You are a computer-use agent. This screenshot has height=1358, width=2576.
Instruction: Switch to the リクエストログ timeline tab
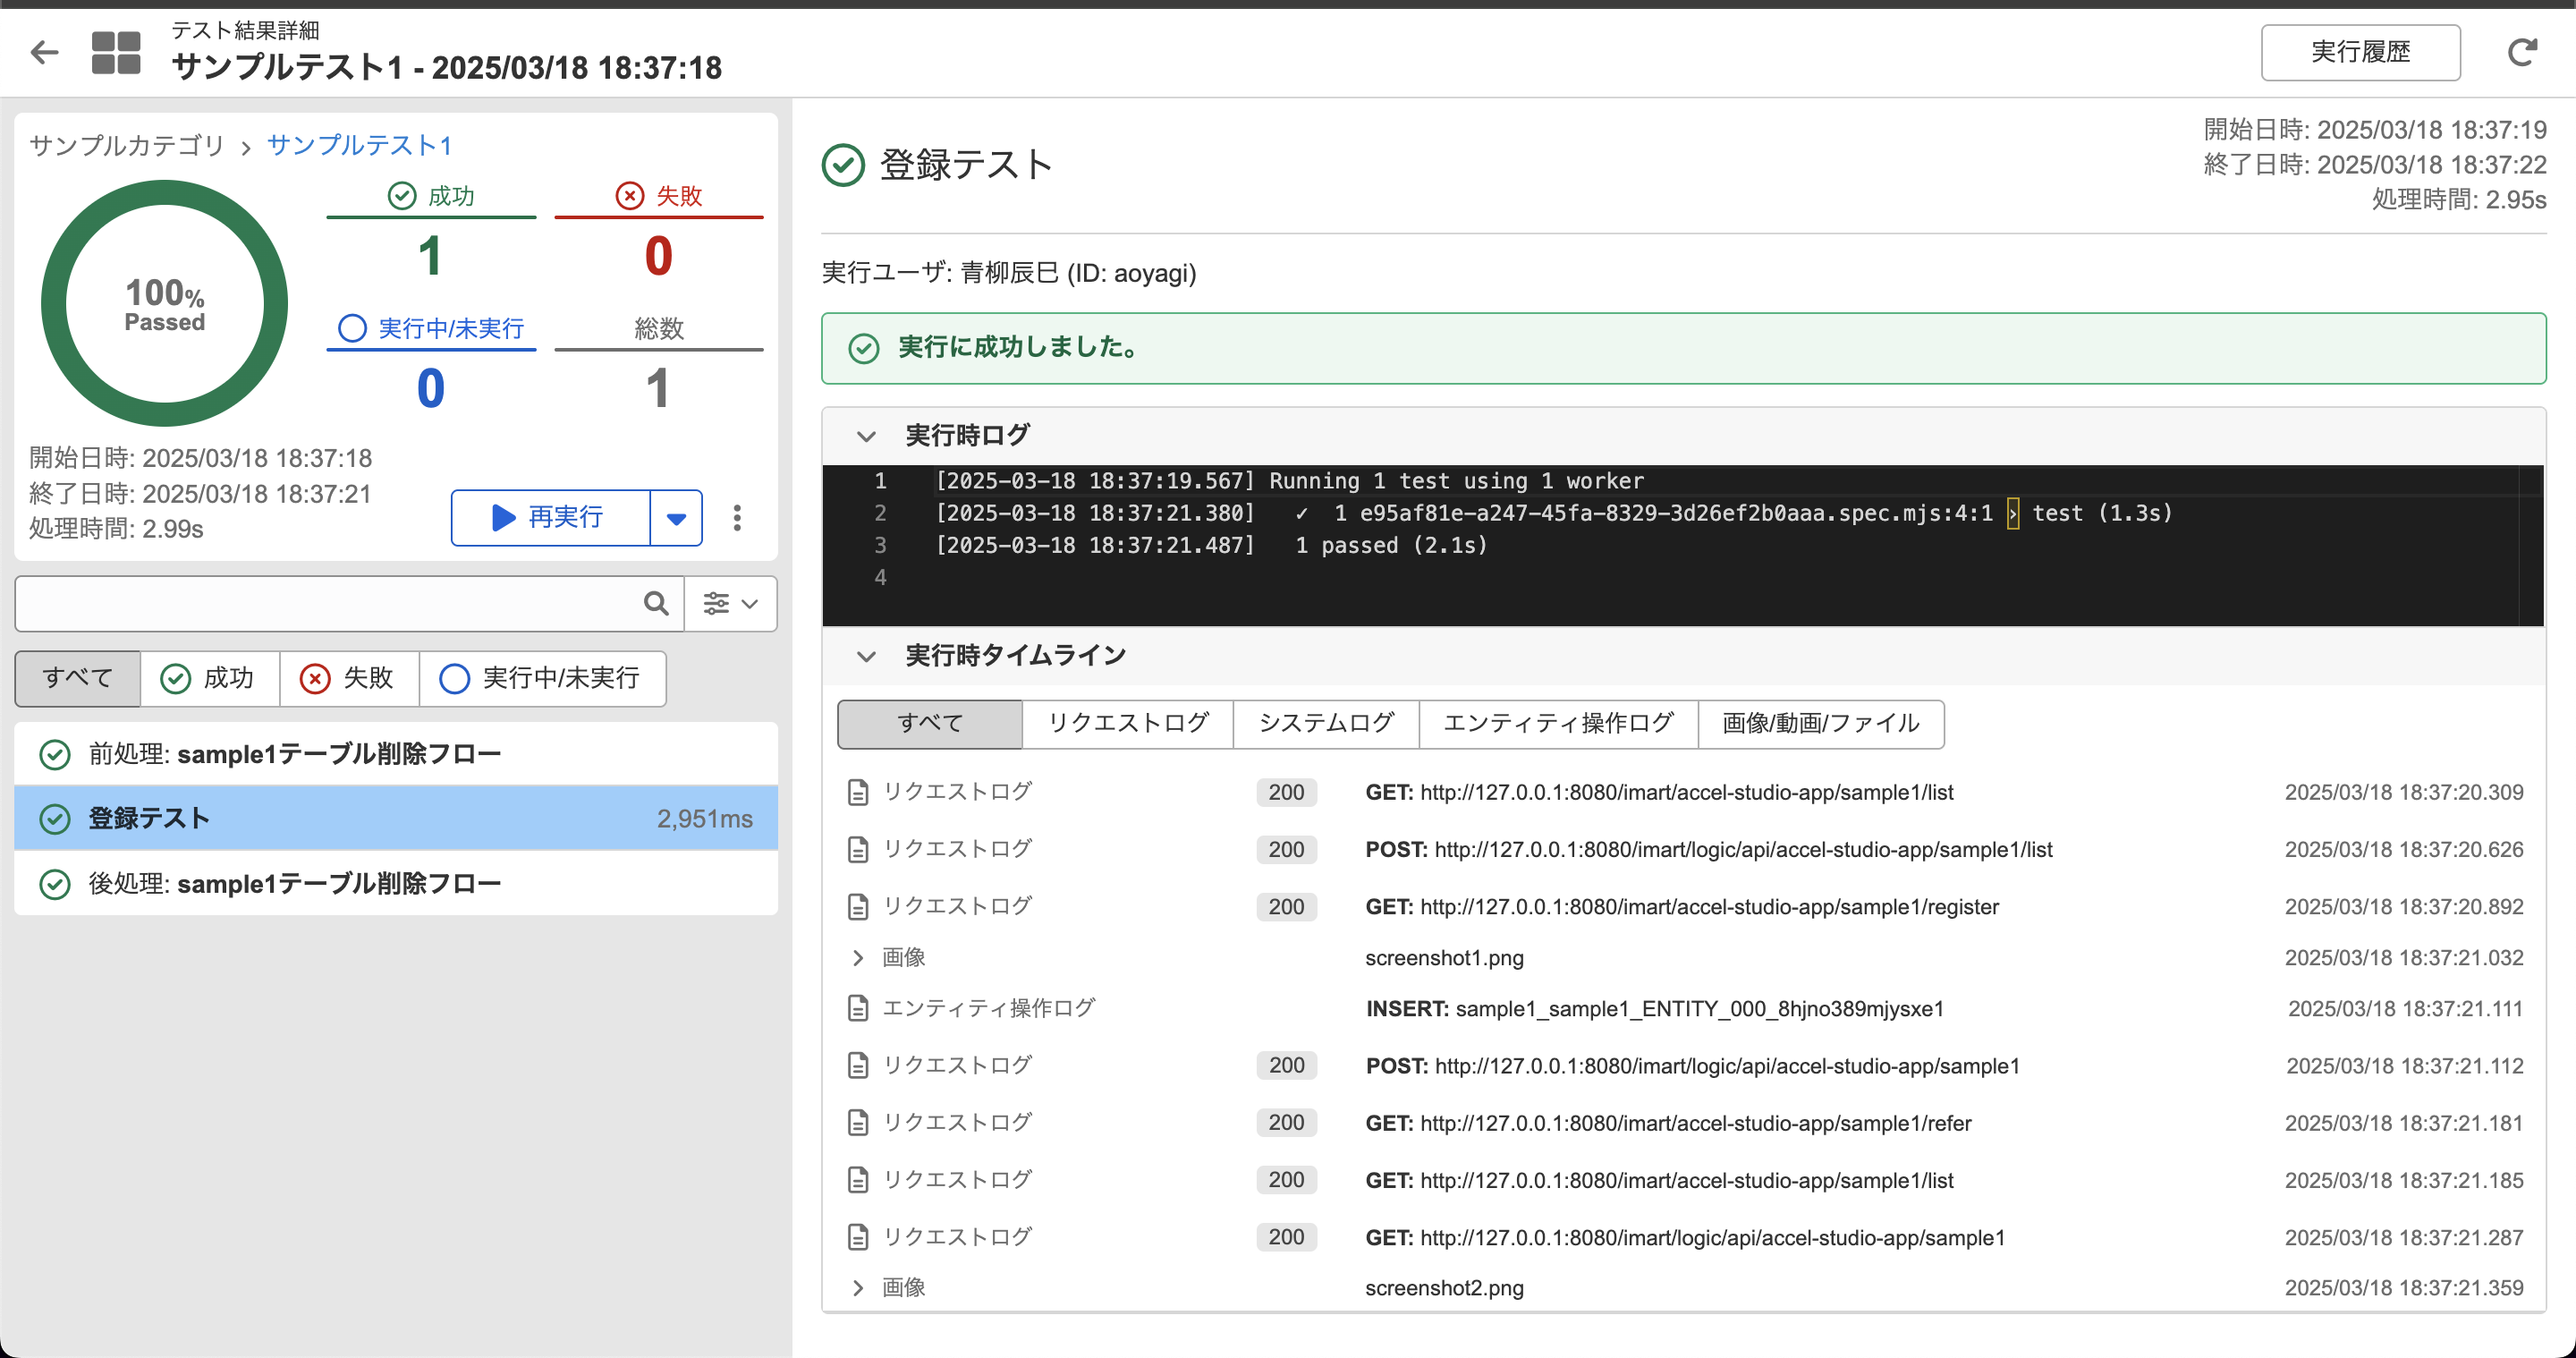[x=1127, y=723]
